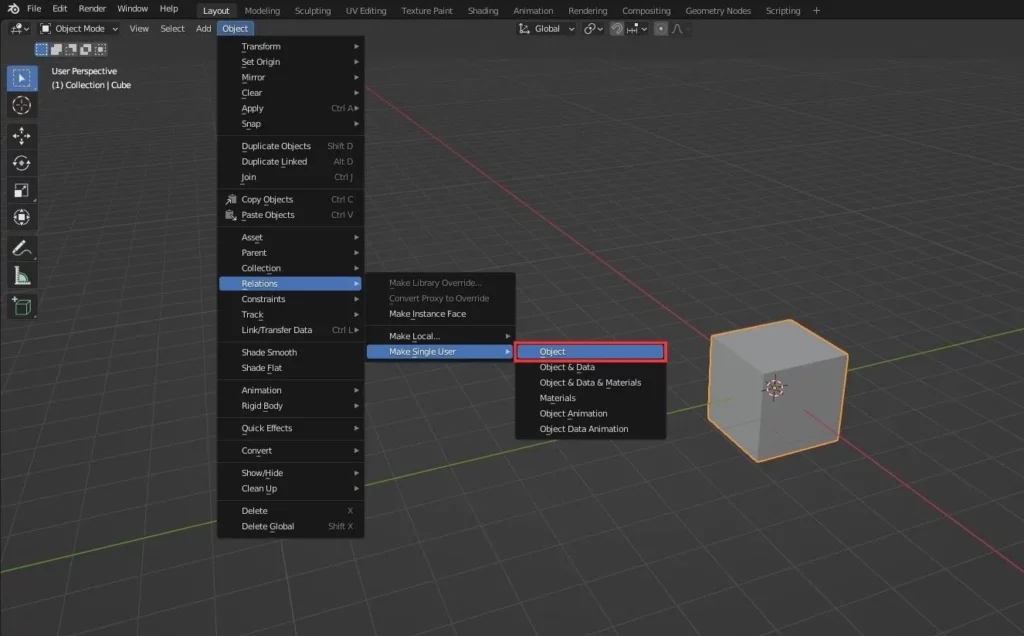The width and height of the screenshot is (1024, 636).
Task: Set selection mode to subtract
Action: (x=71, y=49)
